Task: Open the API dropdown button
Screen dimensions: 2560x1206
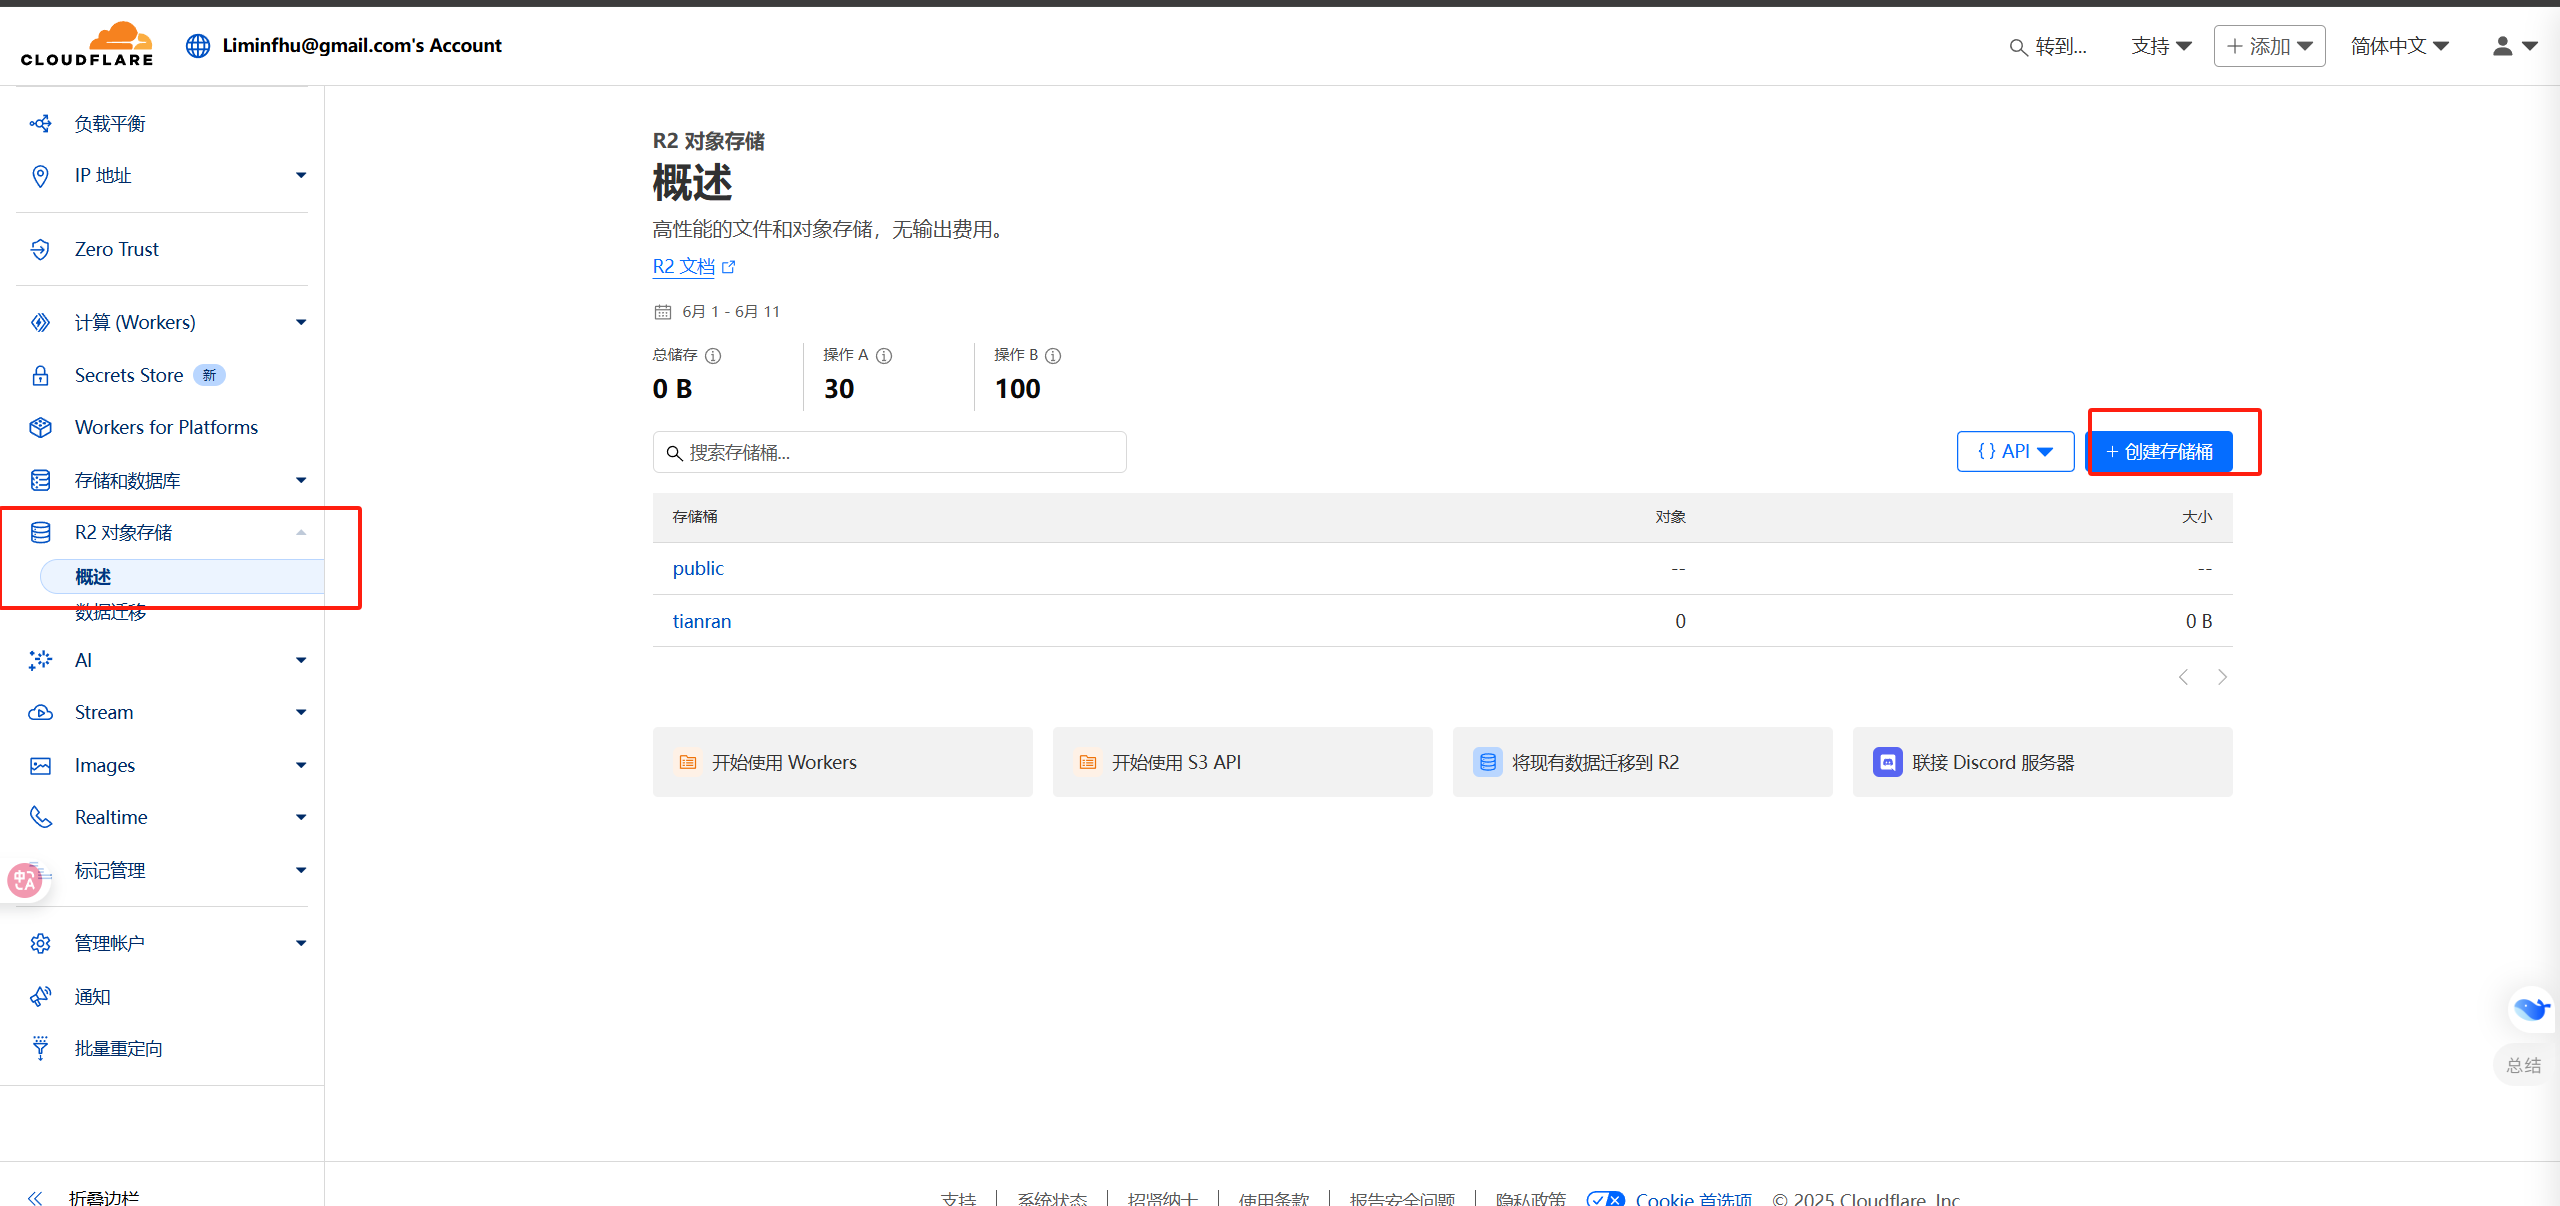Action: pos(2015,452)
